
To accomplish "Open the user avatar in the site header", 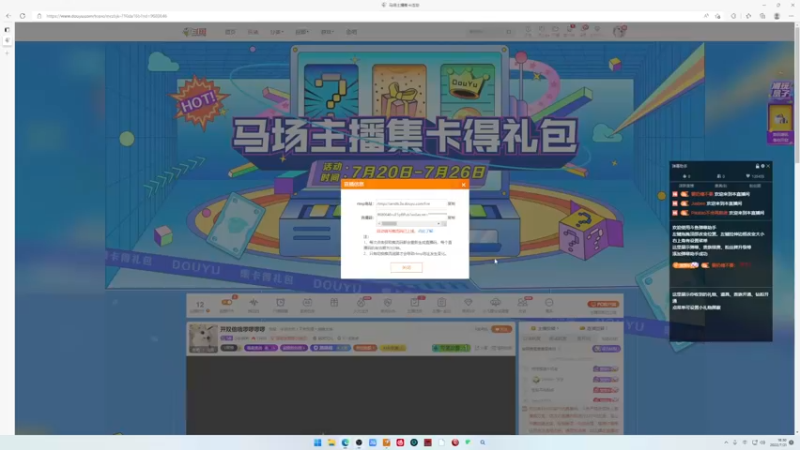I will [619, 32].
